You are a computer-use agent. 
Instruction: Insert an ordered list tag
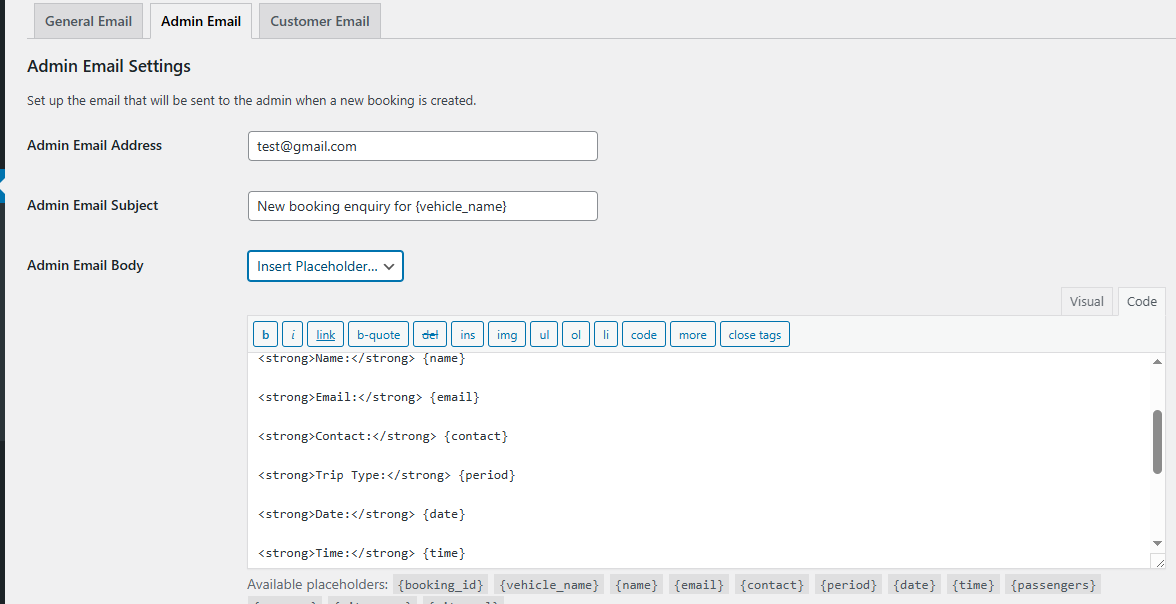tap(575, 333)
